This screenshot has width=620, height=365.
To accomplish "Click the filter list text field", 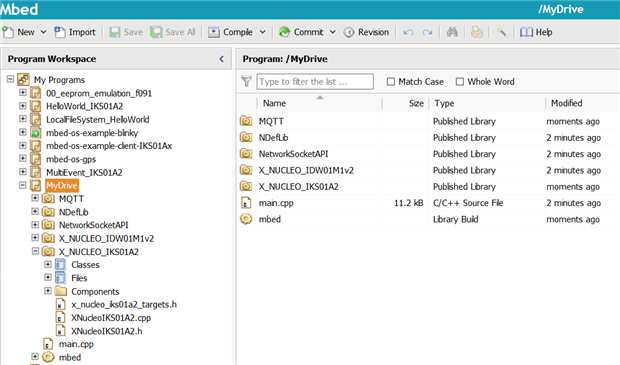I will coord(315,81).
